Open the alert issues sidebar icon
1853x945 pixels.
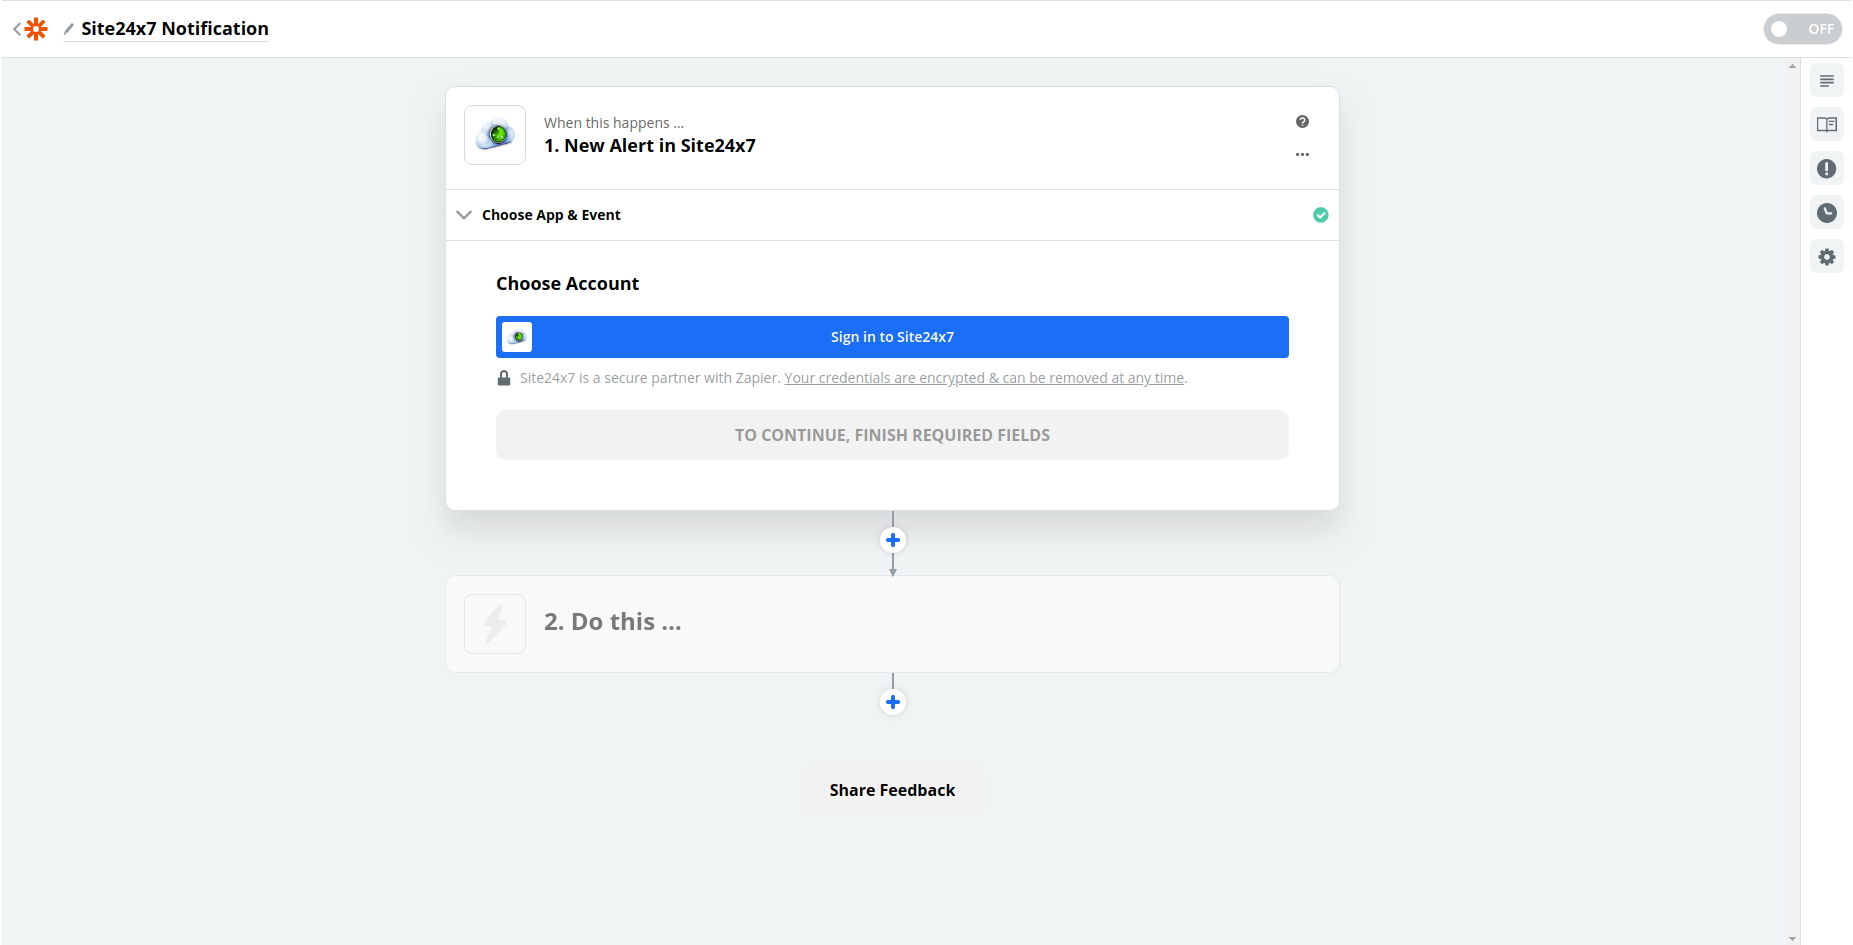[x=1826, y=169]
